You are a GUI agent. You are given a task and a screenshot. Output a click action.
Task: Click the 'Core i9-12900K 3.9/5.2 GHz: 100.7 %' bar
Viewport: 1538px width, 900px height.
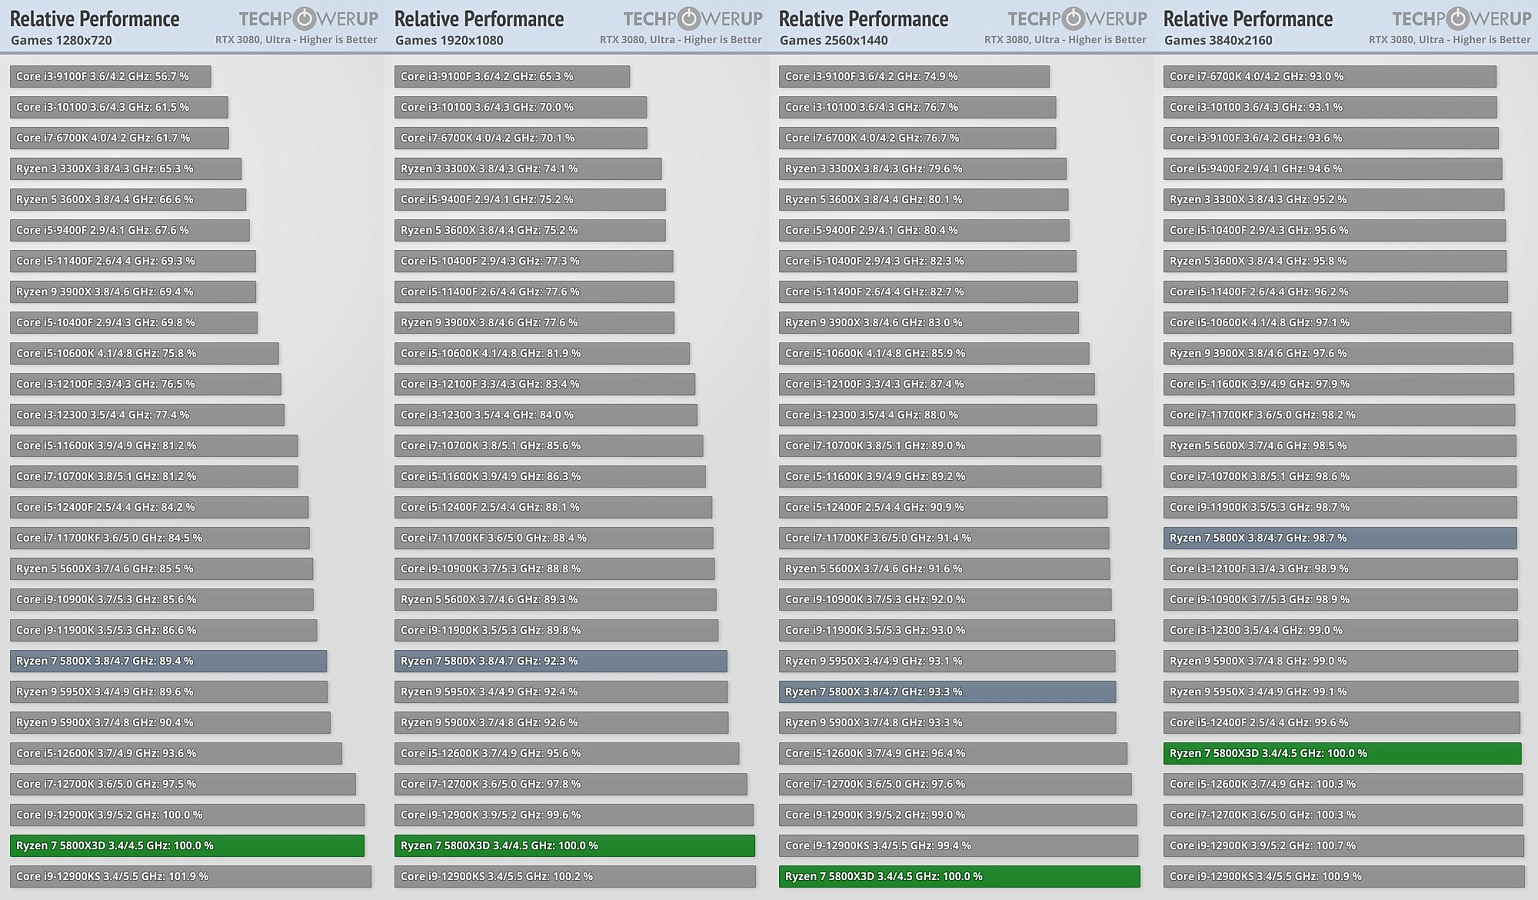[1344, 846]
